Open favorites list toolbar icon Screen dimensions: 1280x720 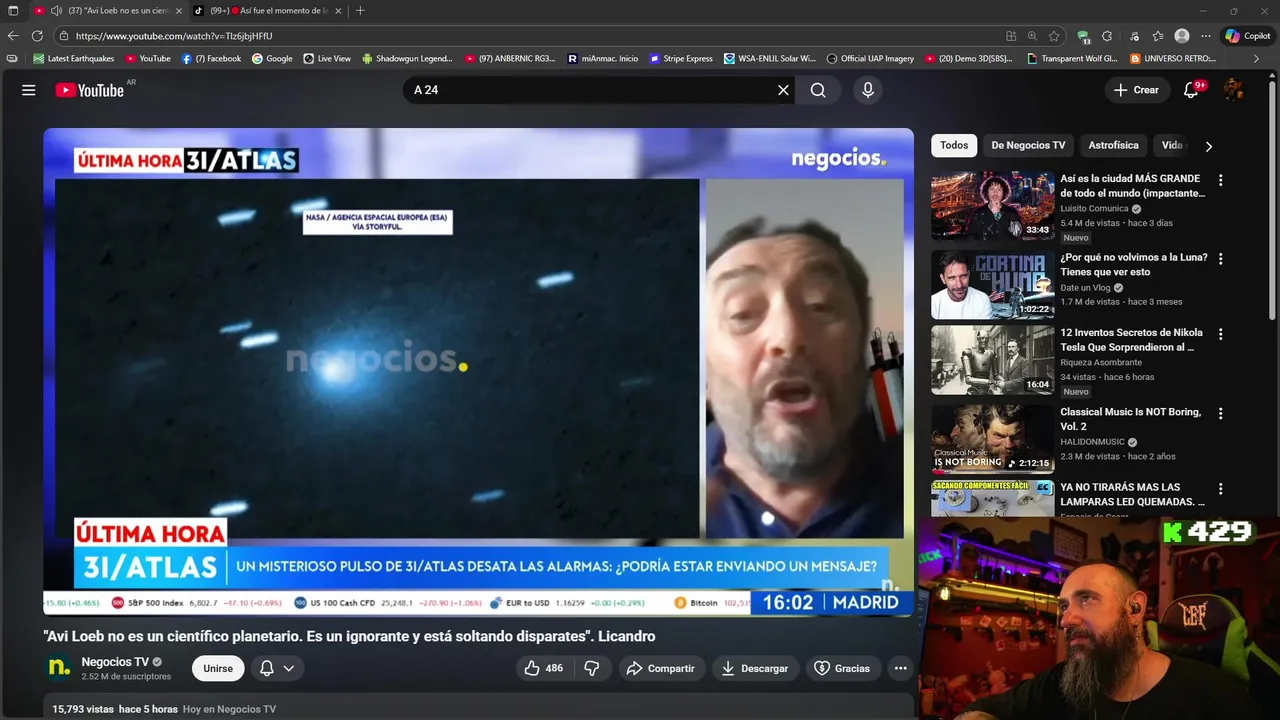(1157, 36)
